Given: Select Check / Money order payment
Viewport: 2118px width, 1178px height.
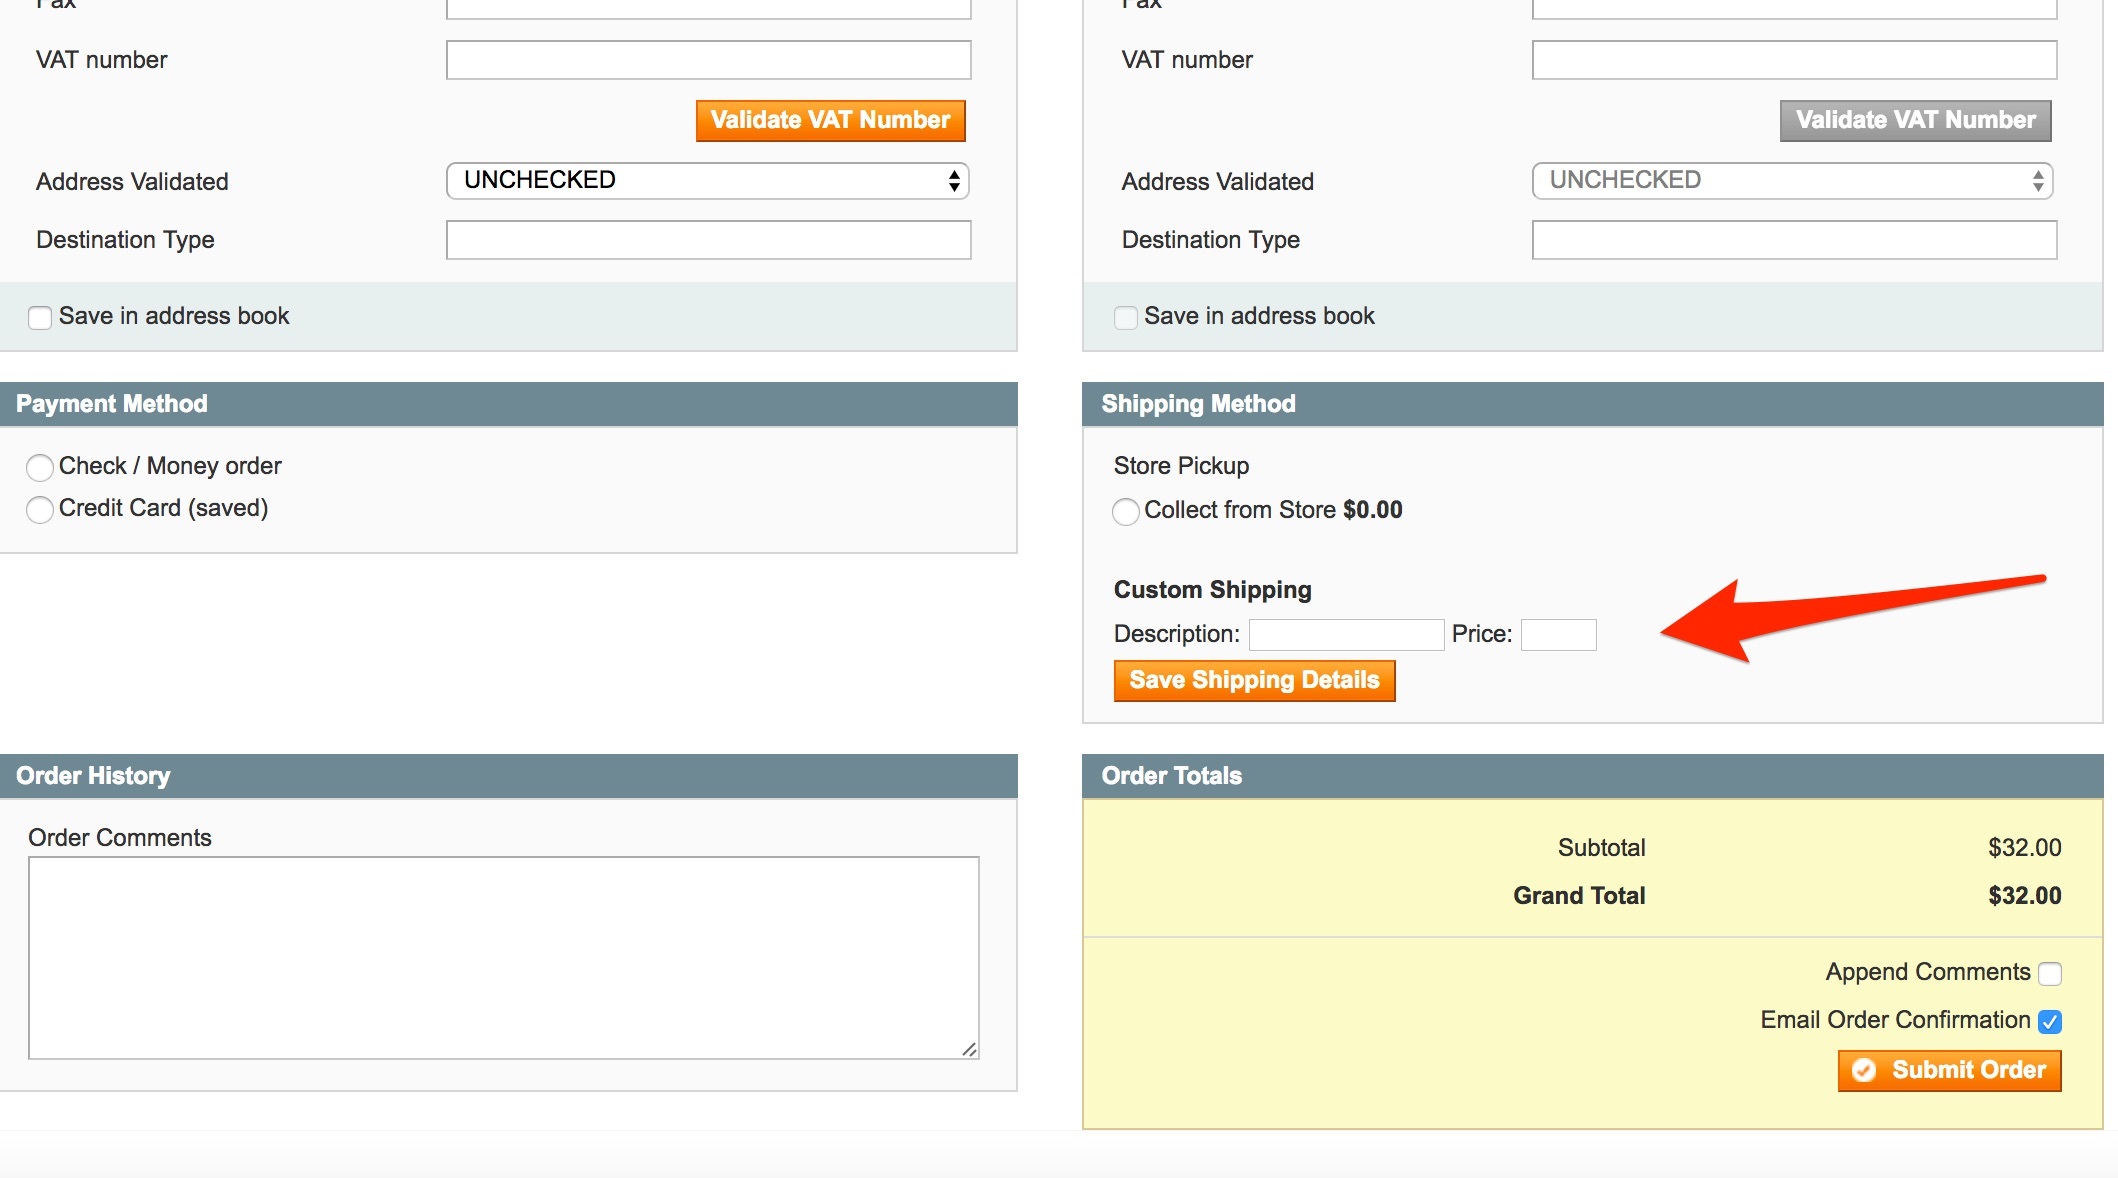Looking at the screenshot, I should click(x=40, y=467).
